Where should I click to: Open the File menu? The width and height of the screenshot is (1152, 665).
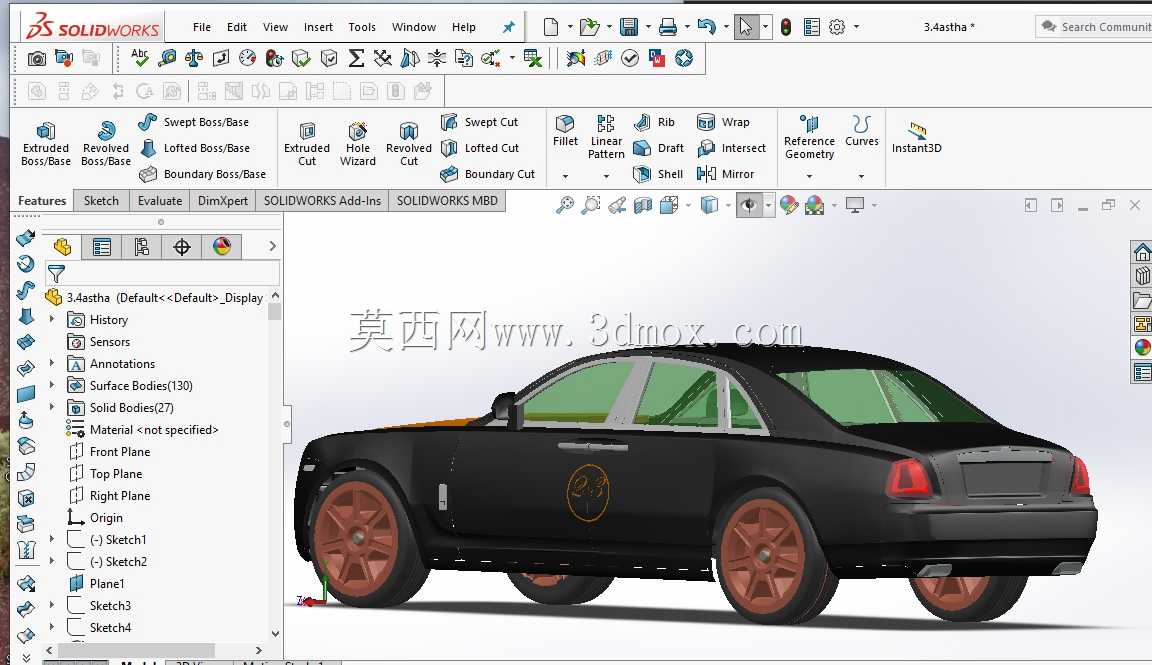[x=201, y=27]
